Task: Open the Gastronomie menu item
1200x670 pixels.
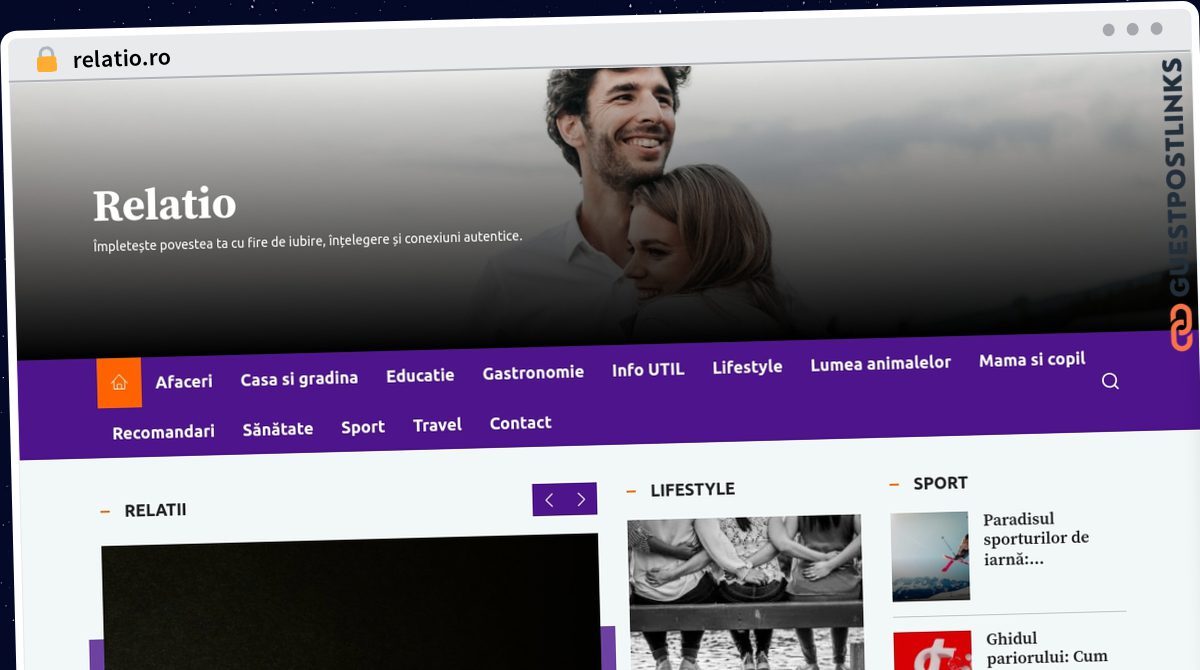Action: click(533, 372)
